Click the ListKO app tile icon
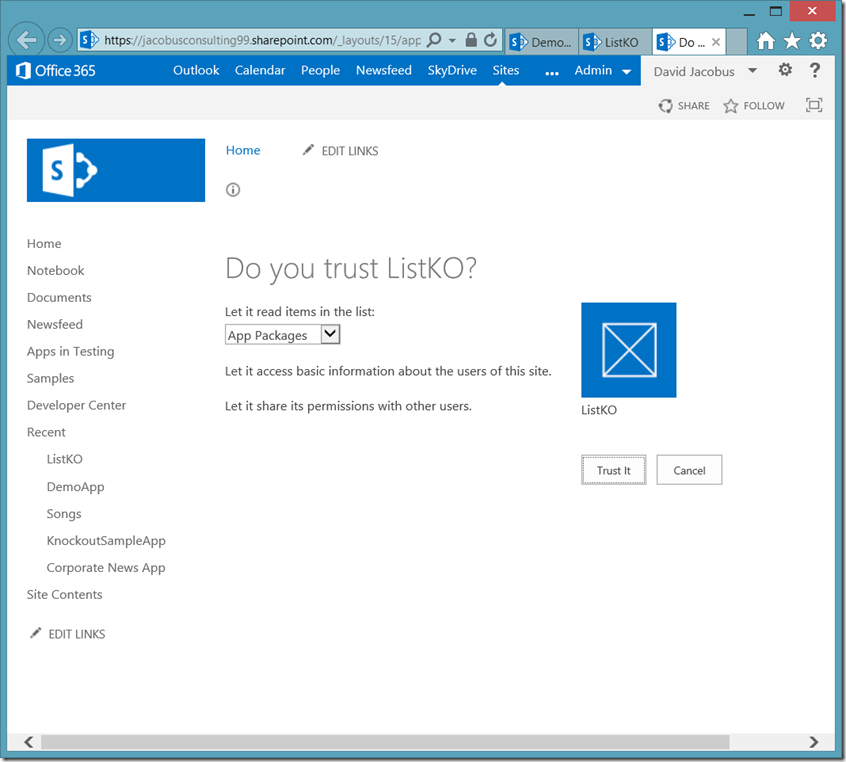Image resolution: width=846 pixels, height=762 pixels. coord(629,350)
